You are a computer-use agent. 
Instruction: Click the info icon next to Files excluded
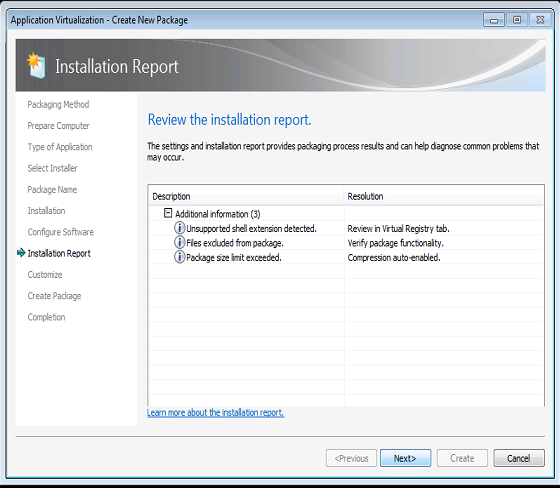(179, 242)
